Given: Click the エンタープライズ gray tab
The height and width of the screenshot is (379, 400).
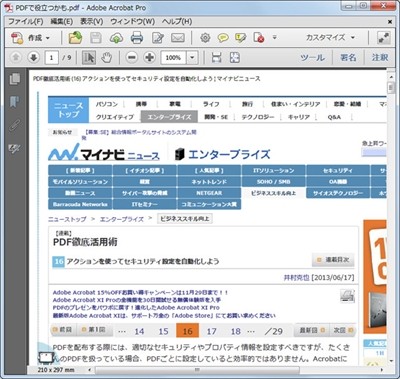Looking at the screenshot, I should pyautogui.click(x=169, y=117).
